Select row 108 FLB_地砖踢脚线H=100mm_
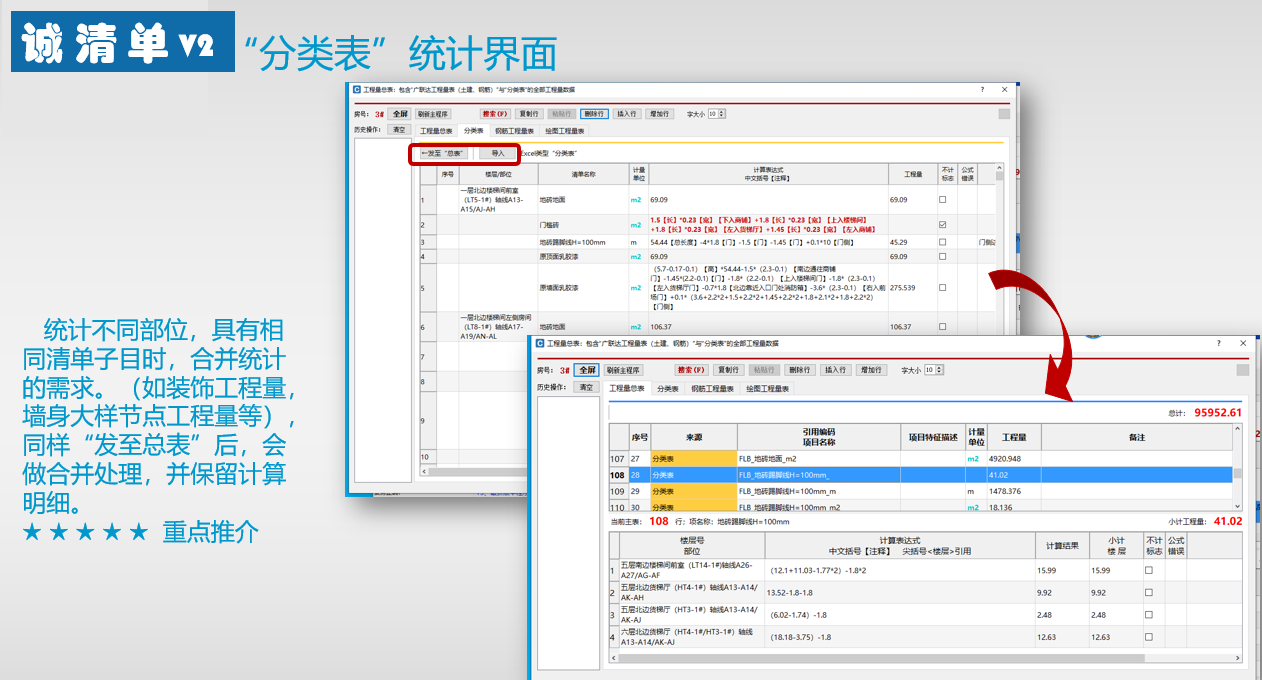 pyautogui.click(x=921, y=475)
